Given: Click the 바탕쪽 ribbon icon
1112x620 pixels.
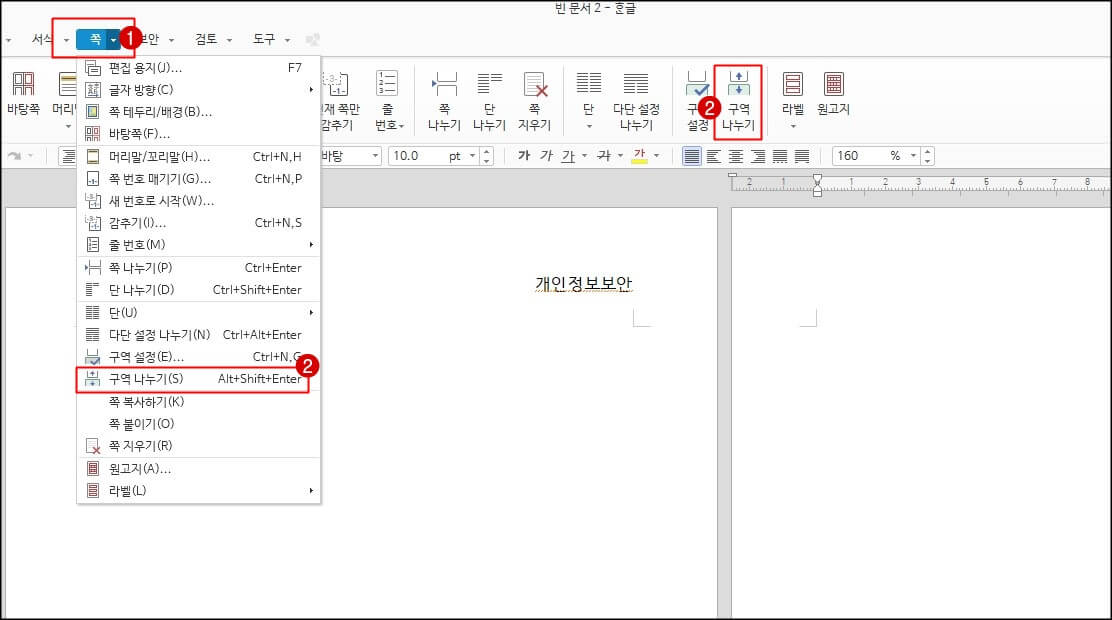Looking at the screenshot, I should pos(23,94).
